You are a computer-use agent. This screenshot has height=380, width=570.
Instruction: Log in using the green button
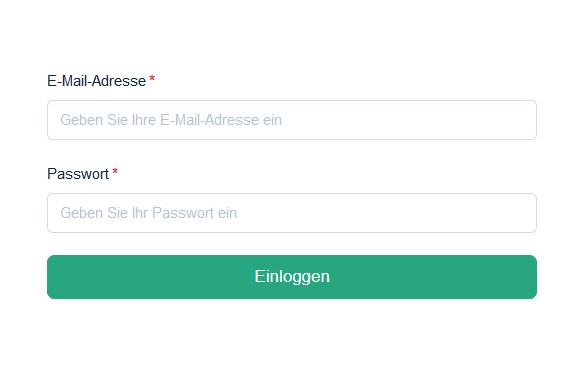pyautogui.click(x=292, y=277)
